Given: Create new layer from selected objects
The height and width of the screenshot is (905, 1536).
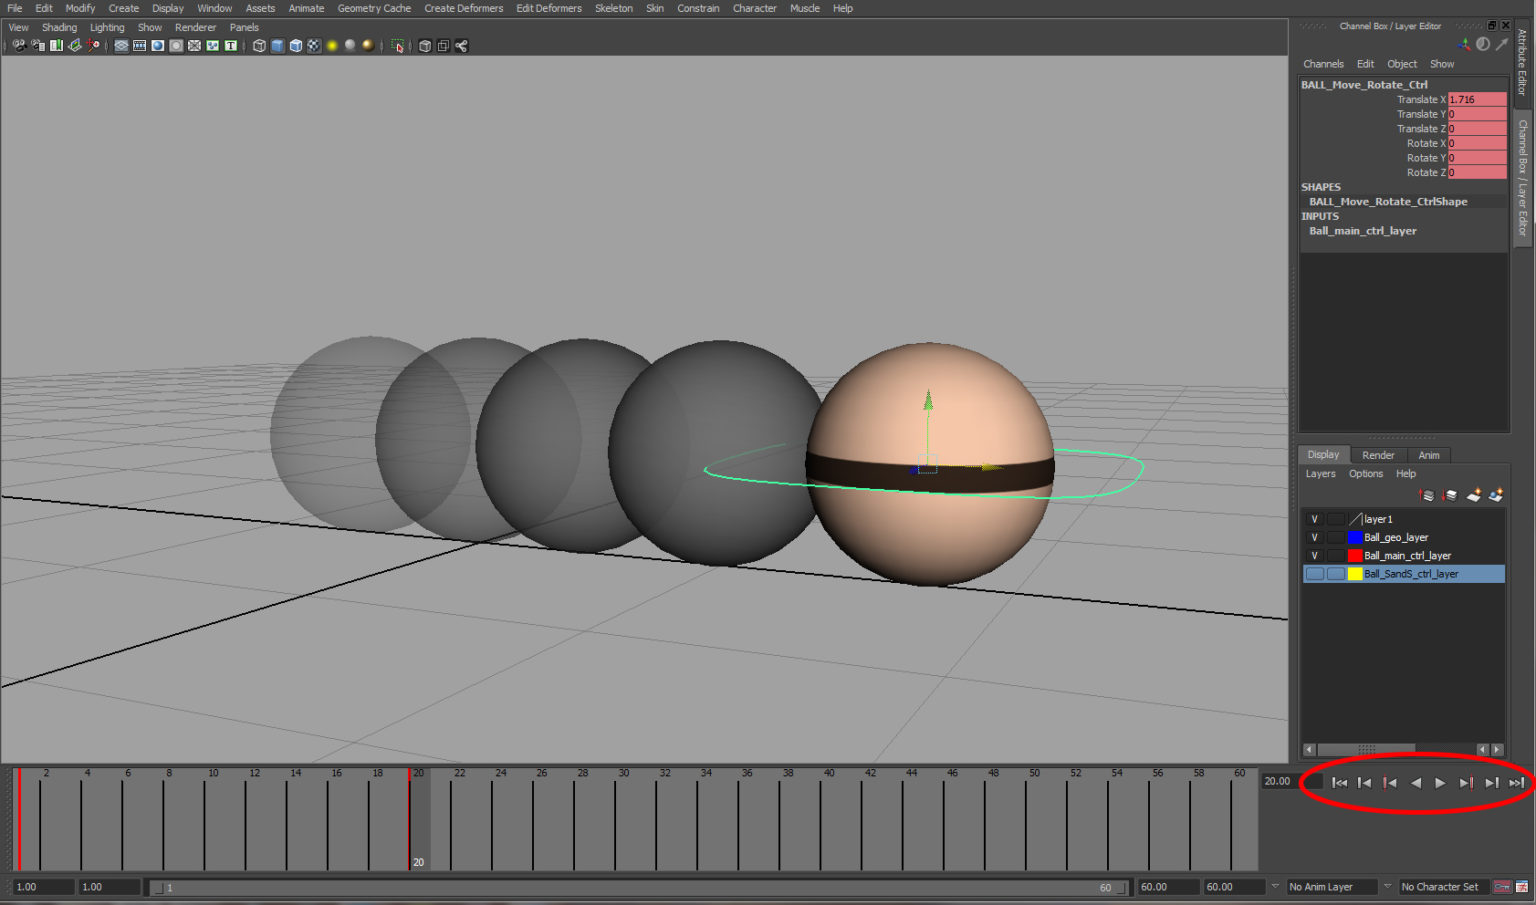Looking at the screenshot, I should pos(1496,495).
